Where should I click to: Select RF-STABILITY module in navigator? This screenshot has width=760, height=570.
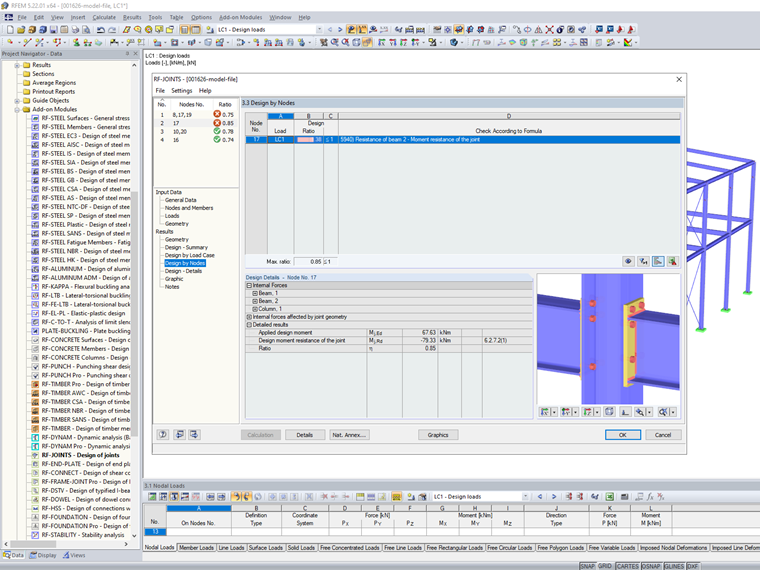tap(83, 535)
